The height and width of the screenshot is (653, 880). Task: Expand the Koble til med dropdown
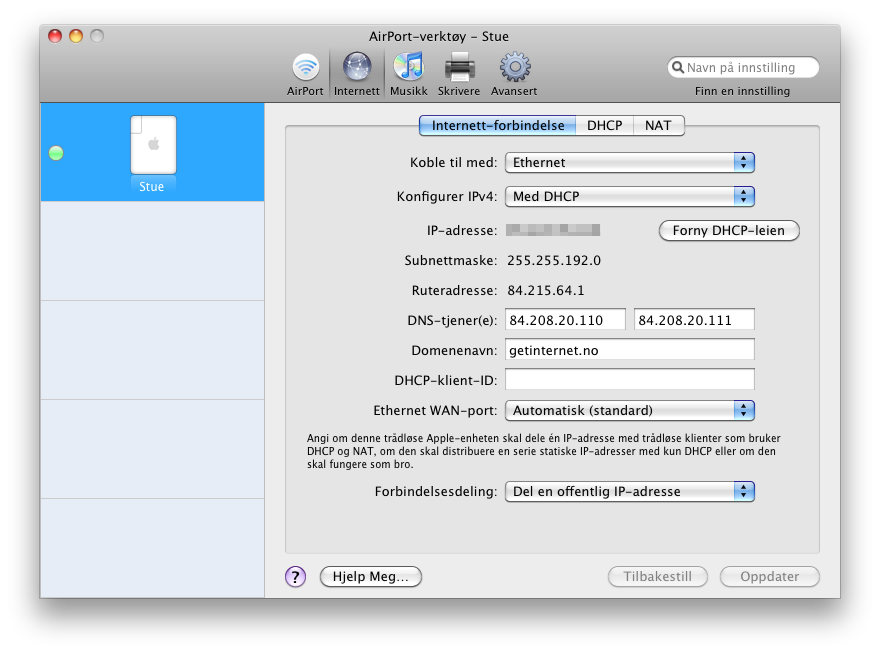tap(629, 162)
